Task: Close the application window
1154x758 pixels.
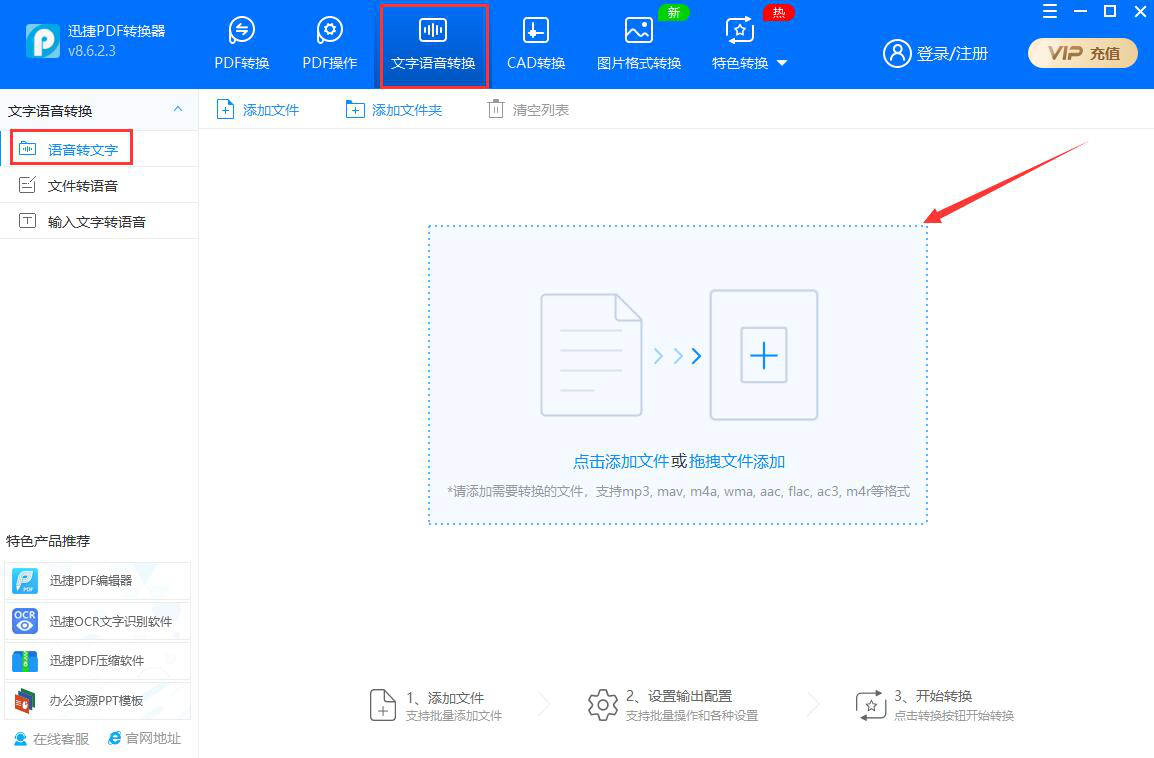Action: [x=1140, y=11]
